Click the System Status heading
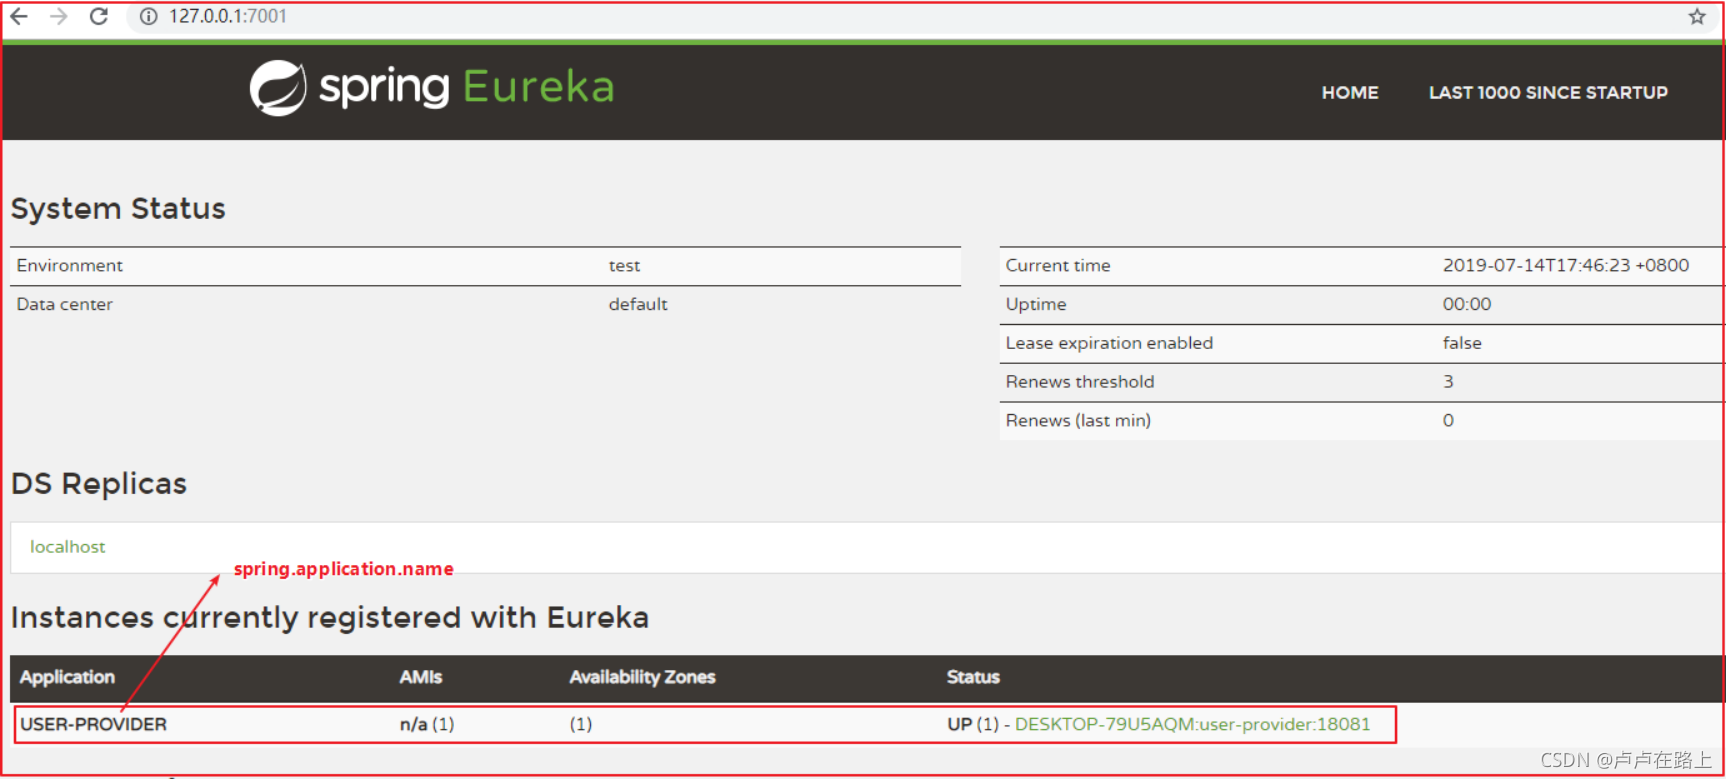 [x=118, y=208]
